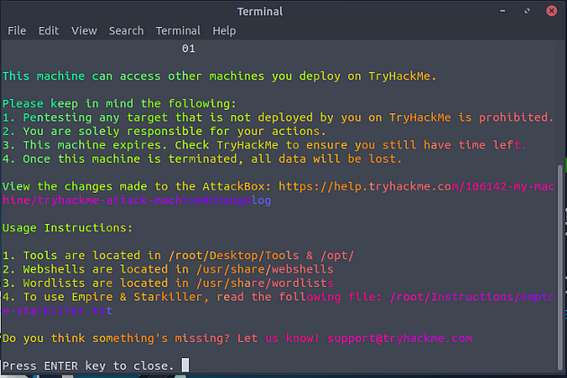Click the Terminal window title

(x=260, y=12)
